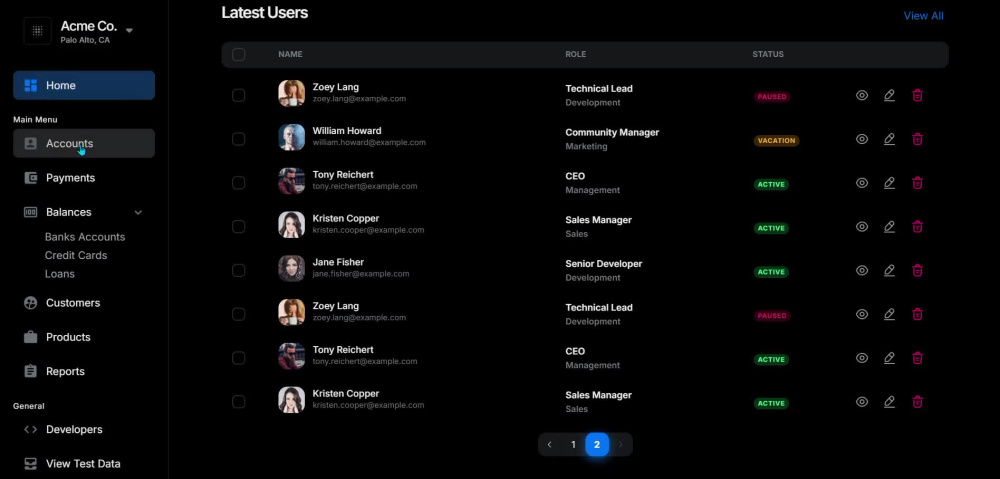1000x479 pixels.
Task: Click the Senior Developer role text
Action: (604, 263)
